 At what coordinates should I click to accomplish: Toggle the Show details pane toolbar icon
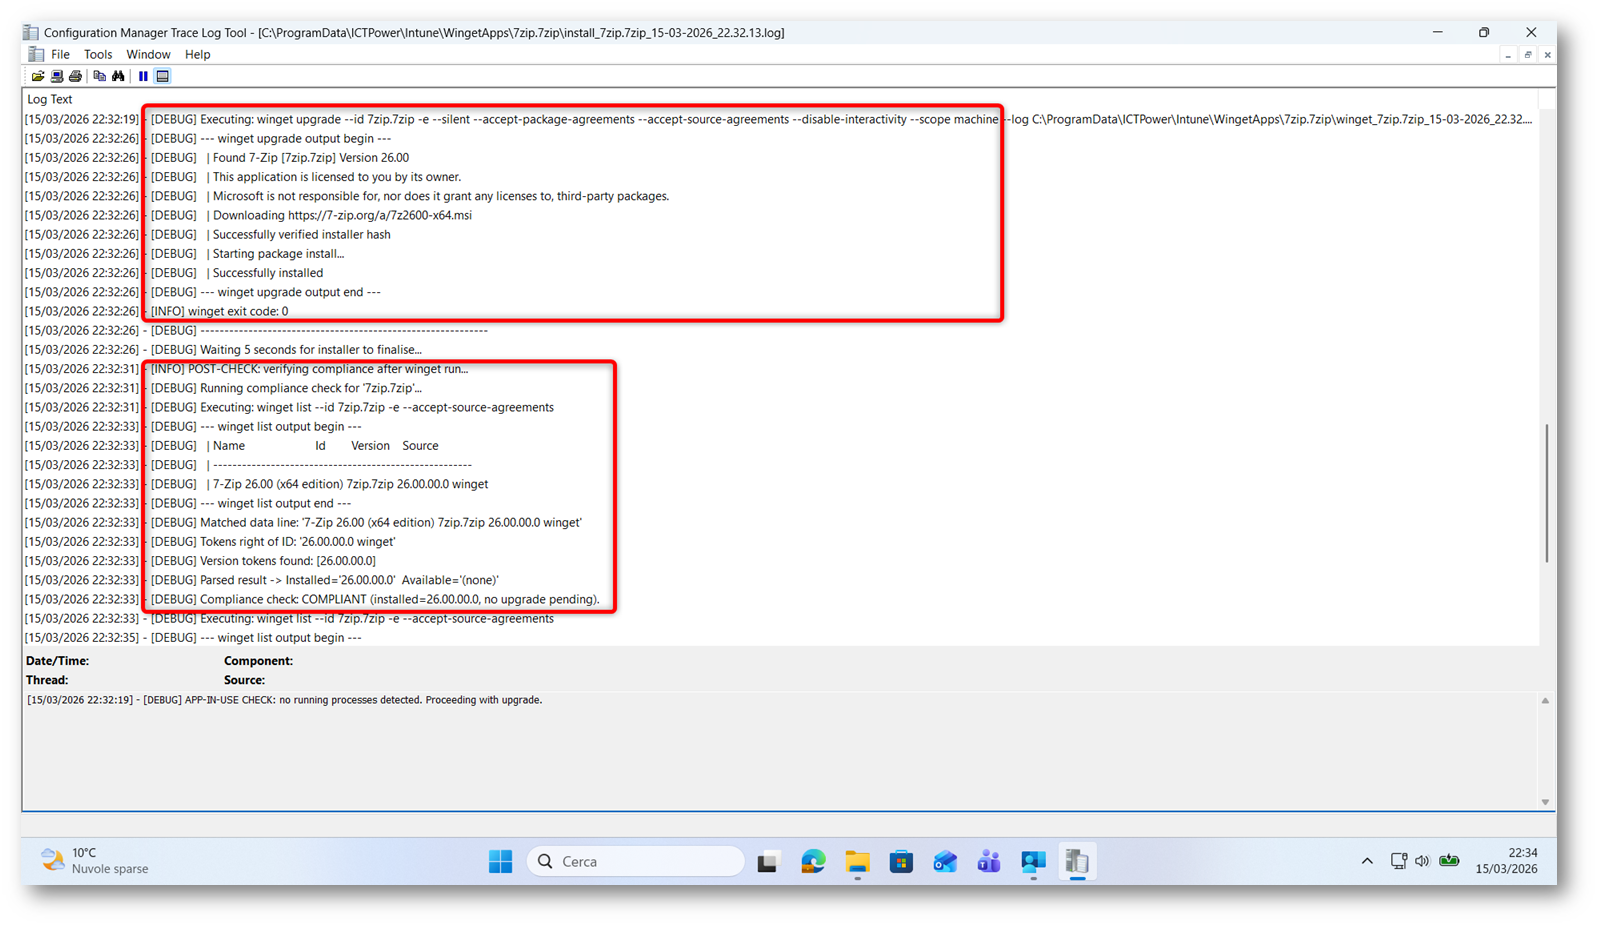pos(162,76)
